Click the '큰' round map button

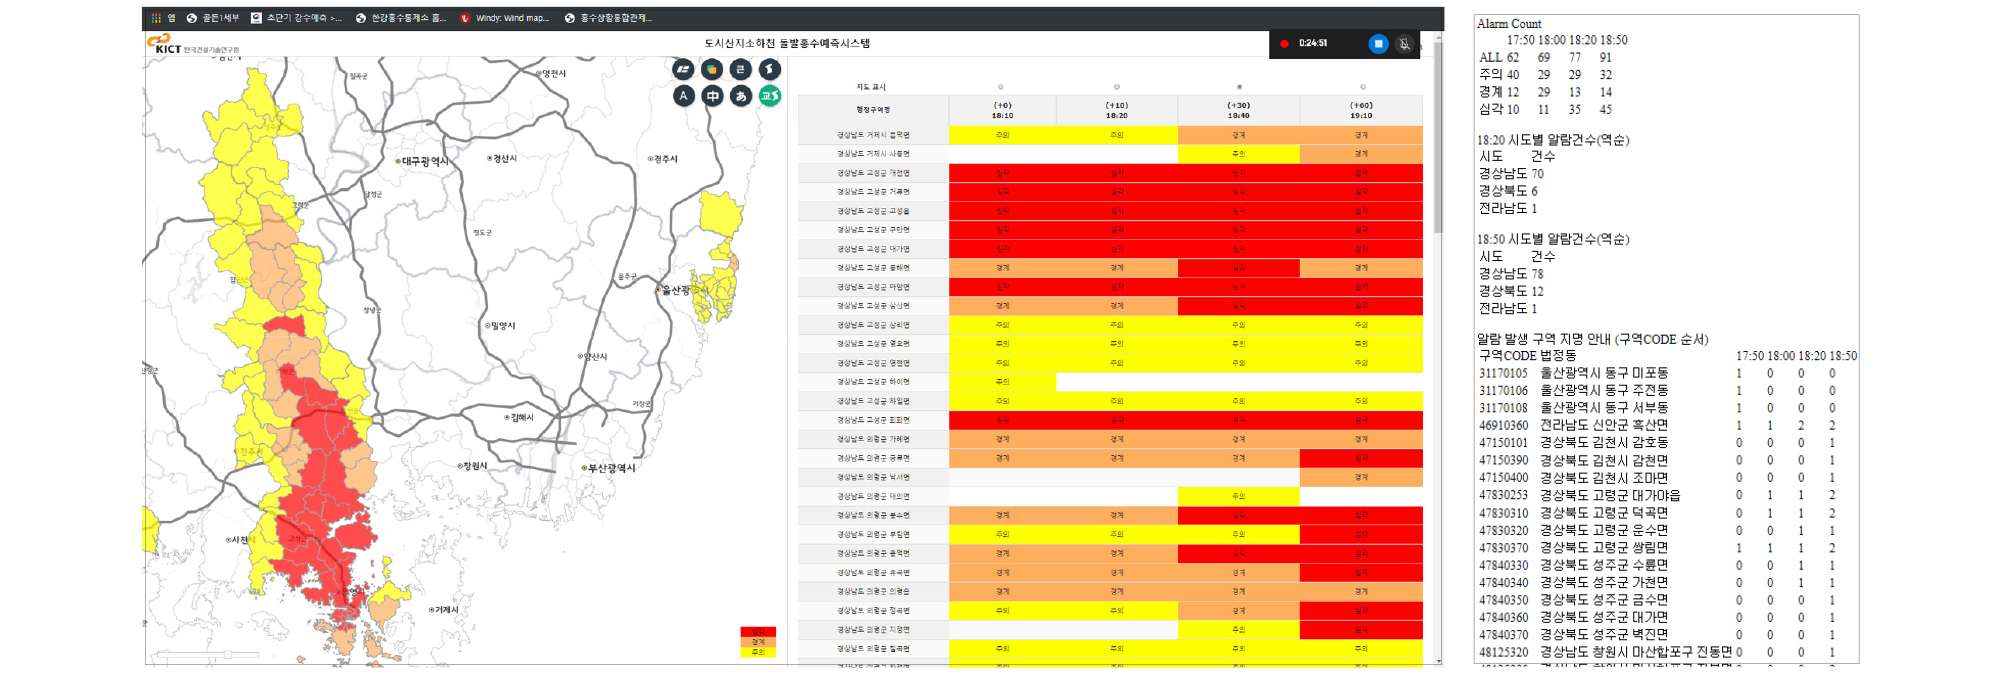pos(741,69)
